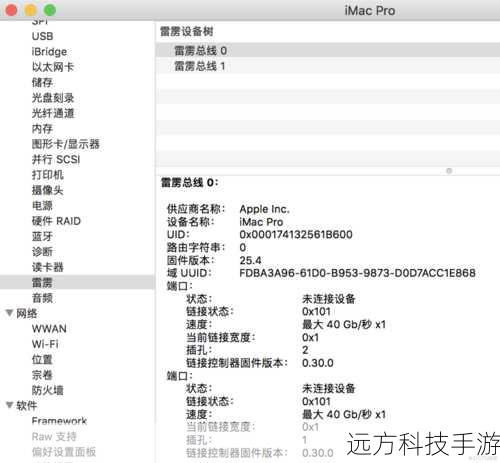Select Raw 支持 under 软件

point(54,436)
